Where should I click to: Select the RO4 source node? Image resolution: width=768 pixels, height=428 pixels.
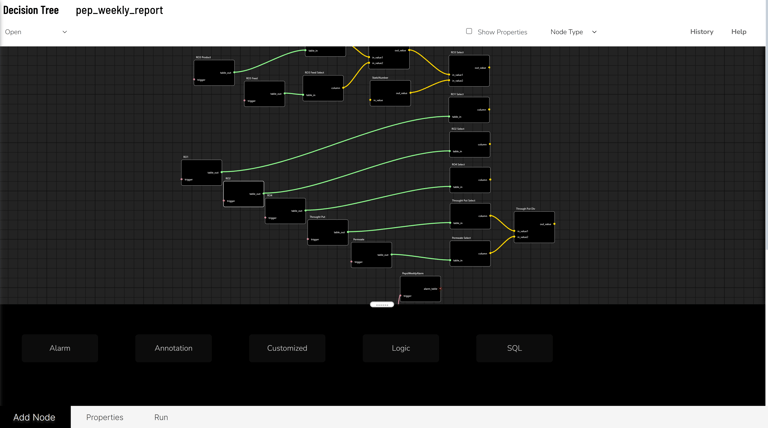(x=286, y=211)
